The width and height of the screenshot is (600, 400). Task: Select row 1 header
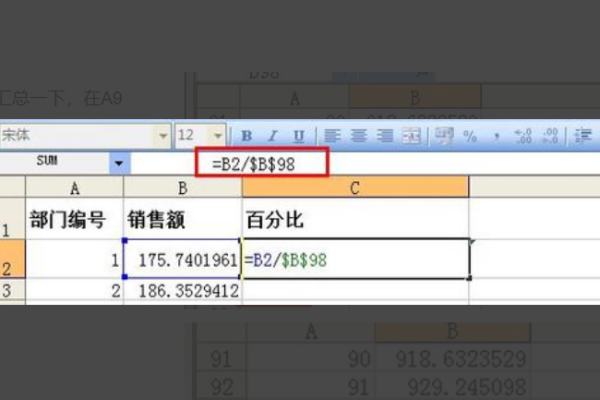pyautogui.click(x=12, y=219)
